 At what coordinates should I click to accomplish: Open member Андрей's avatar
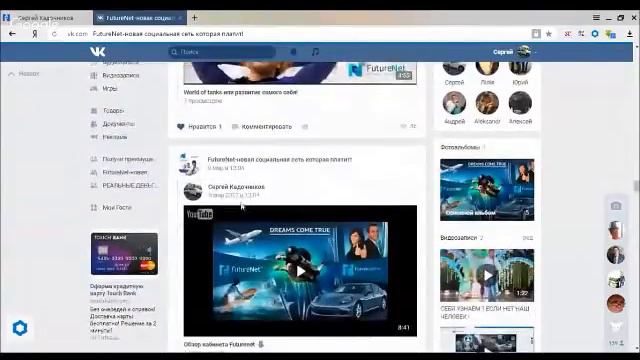[454, 102]
